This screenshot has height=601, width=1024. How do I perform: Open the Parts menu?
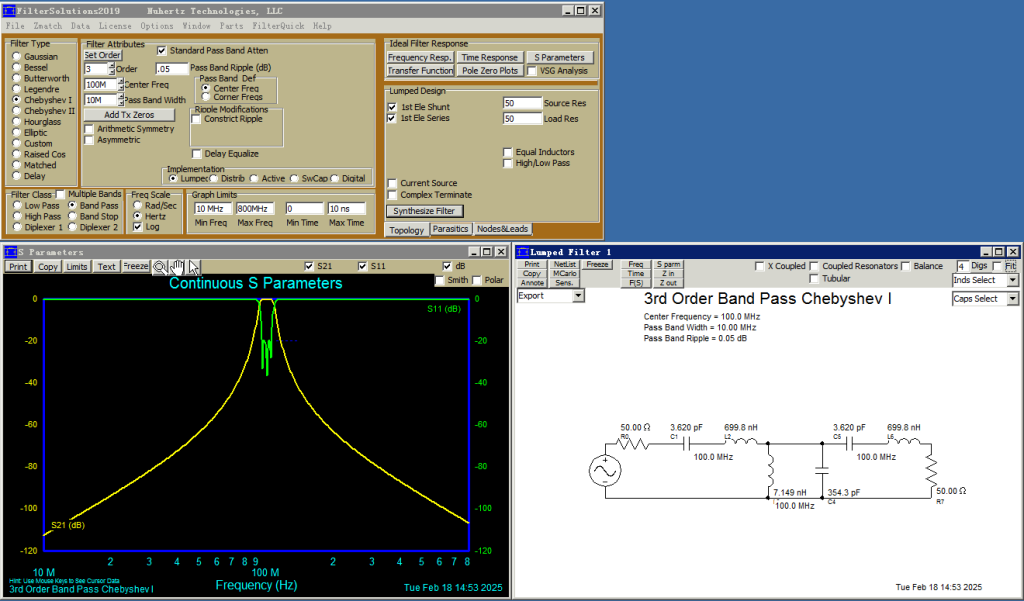coord(231,26)
